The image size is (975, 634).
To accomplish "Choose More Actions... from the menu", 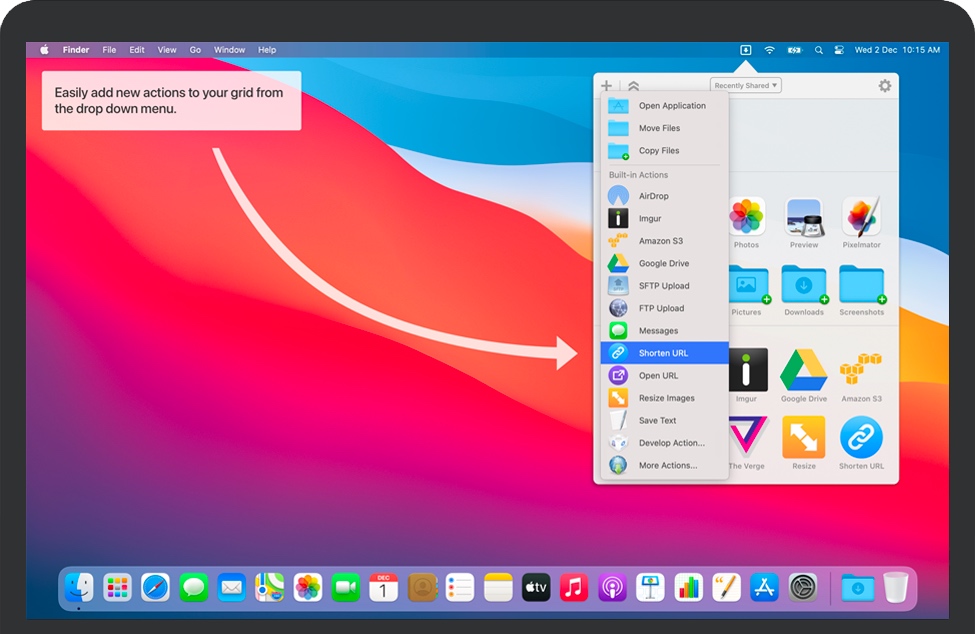I will click(667, 465).
